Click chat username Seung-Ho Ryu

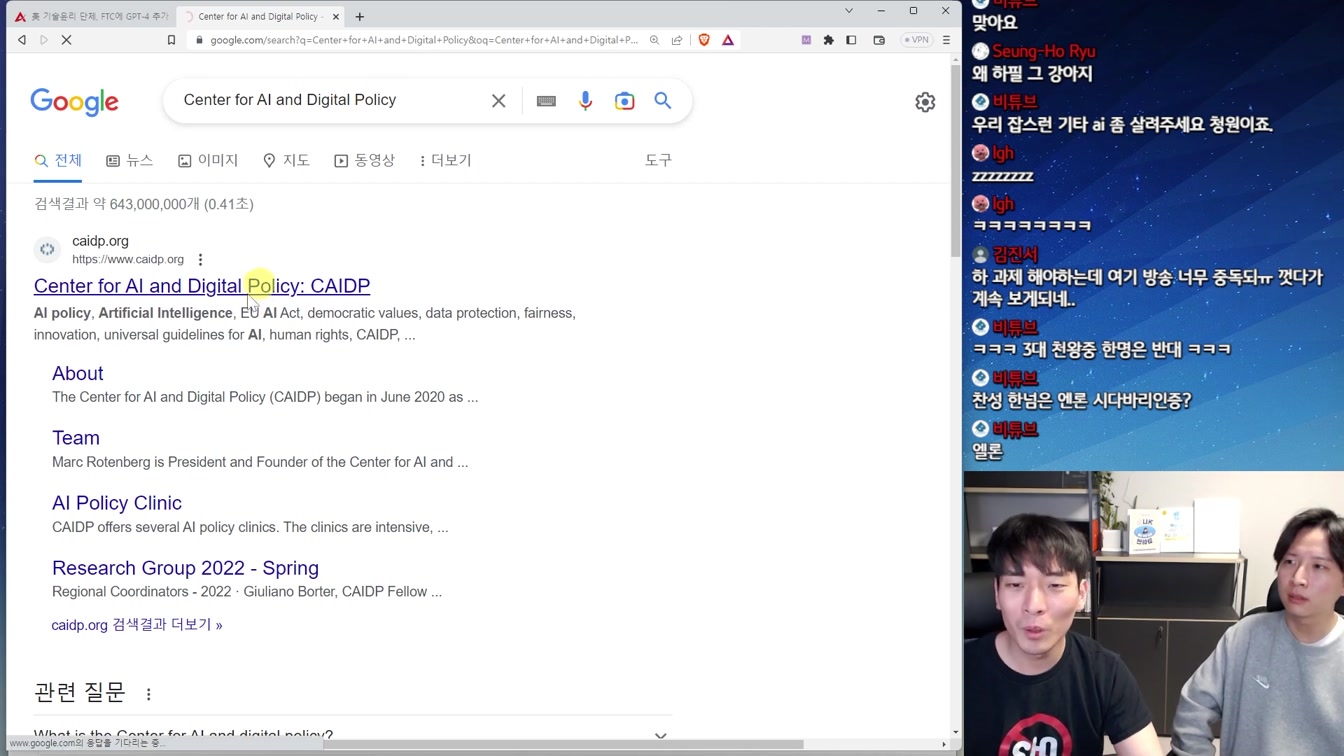pyautogui.click(x=1044, y=52)
